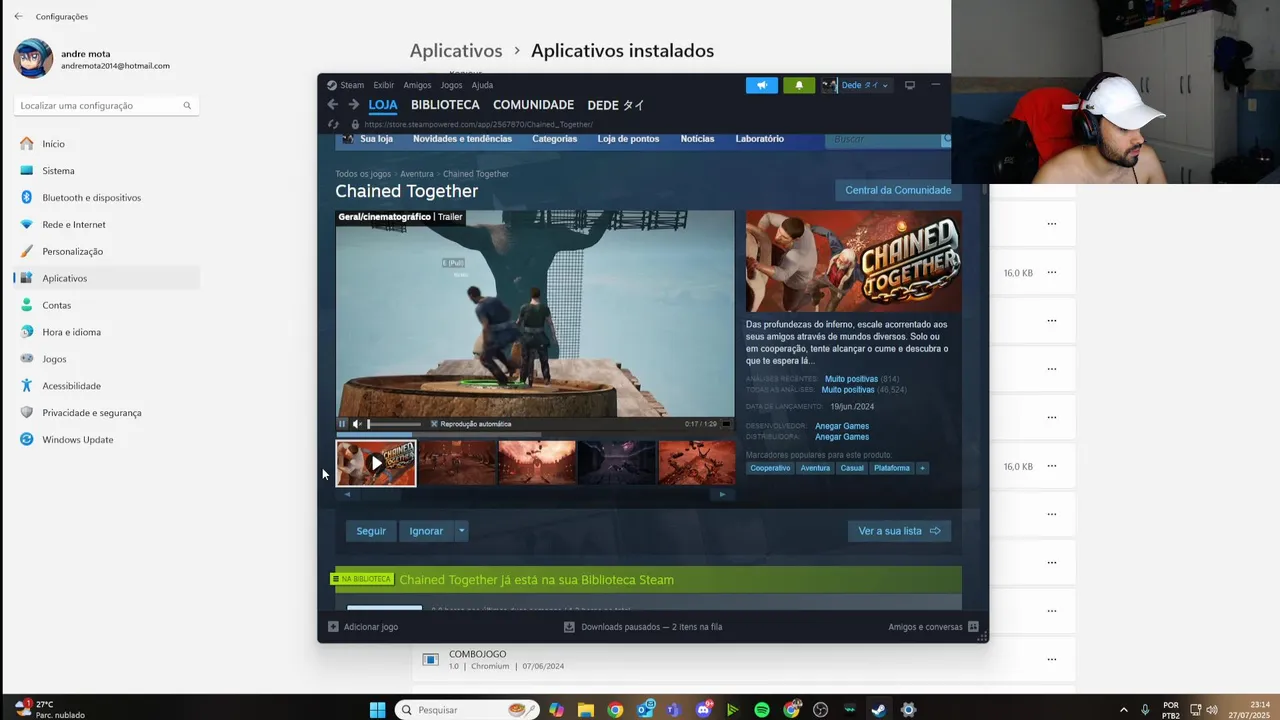
Task: Open Anegar Games developer link
Action: pos(842,426)
